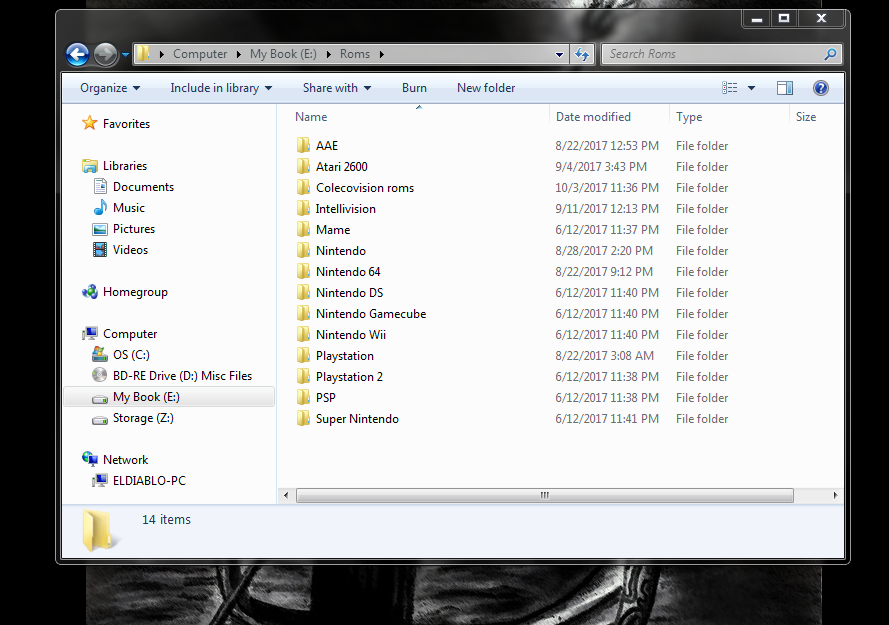
Task: Click the OS (C:) drive icon
Action: (100, 354)
